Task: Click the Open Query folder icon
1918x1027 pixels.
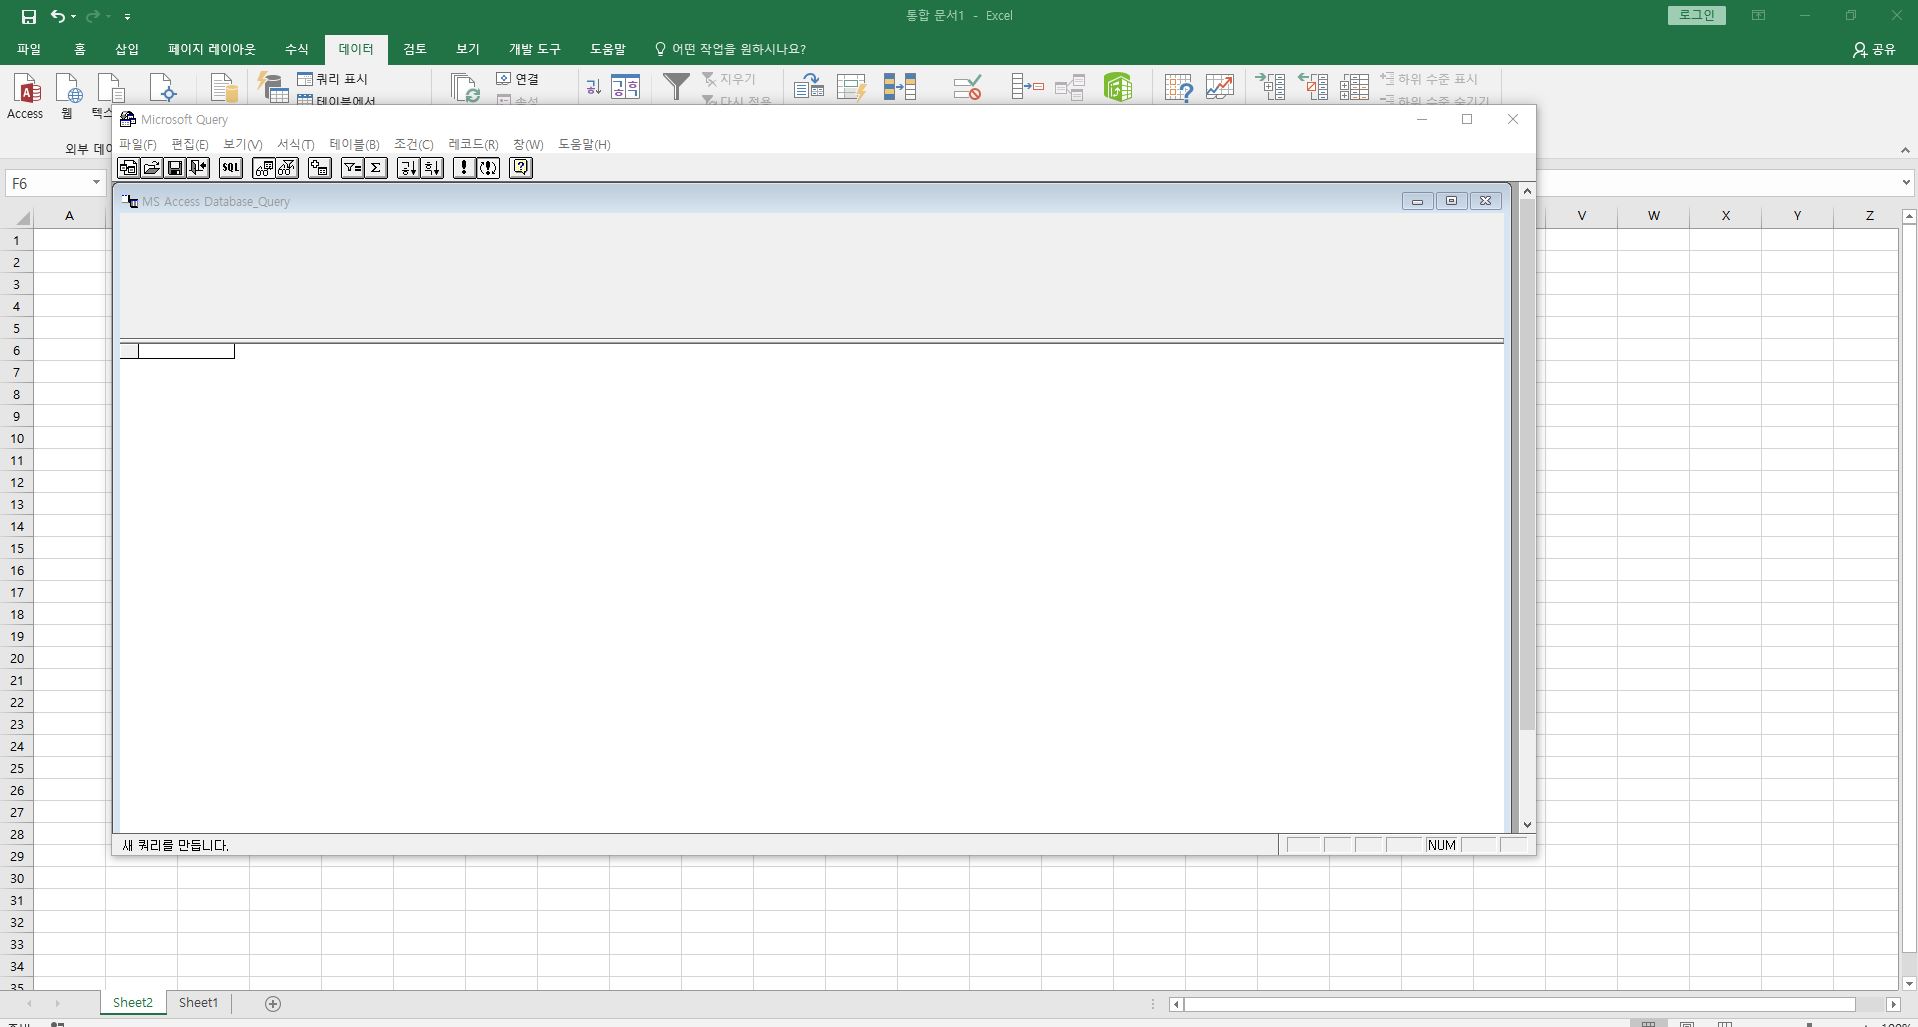Action: tap(152, 168)
